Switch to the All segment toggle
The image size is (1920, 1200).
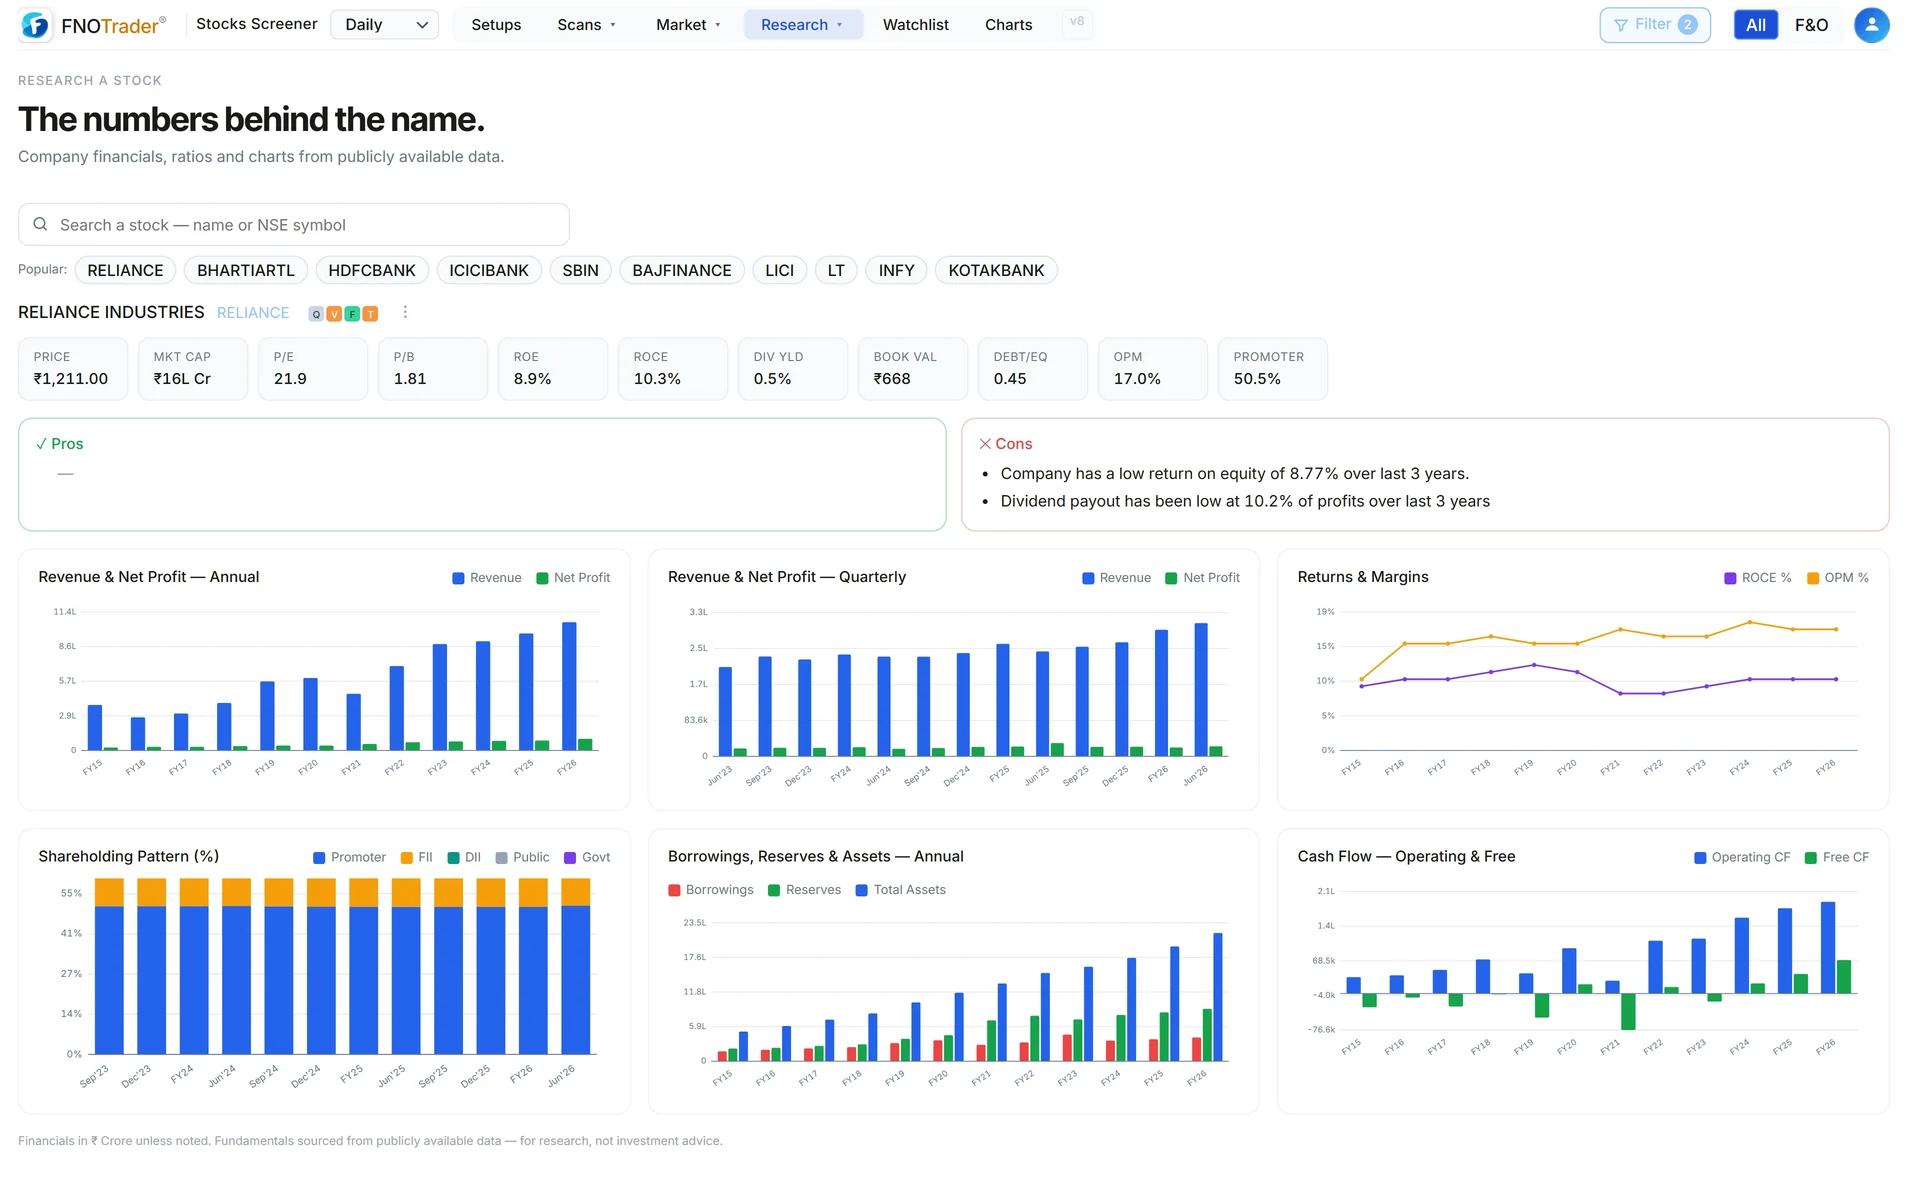[1755, 25]
